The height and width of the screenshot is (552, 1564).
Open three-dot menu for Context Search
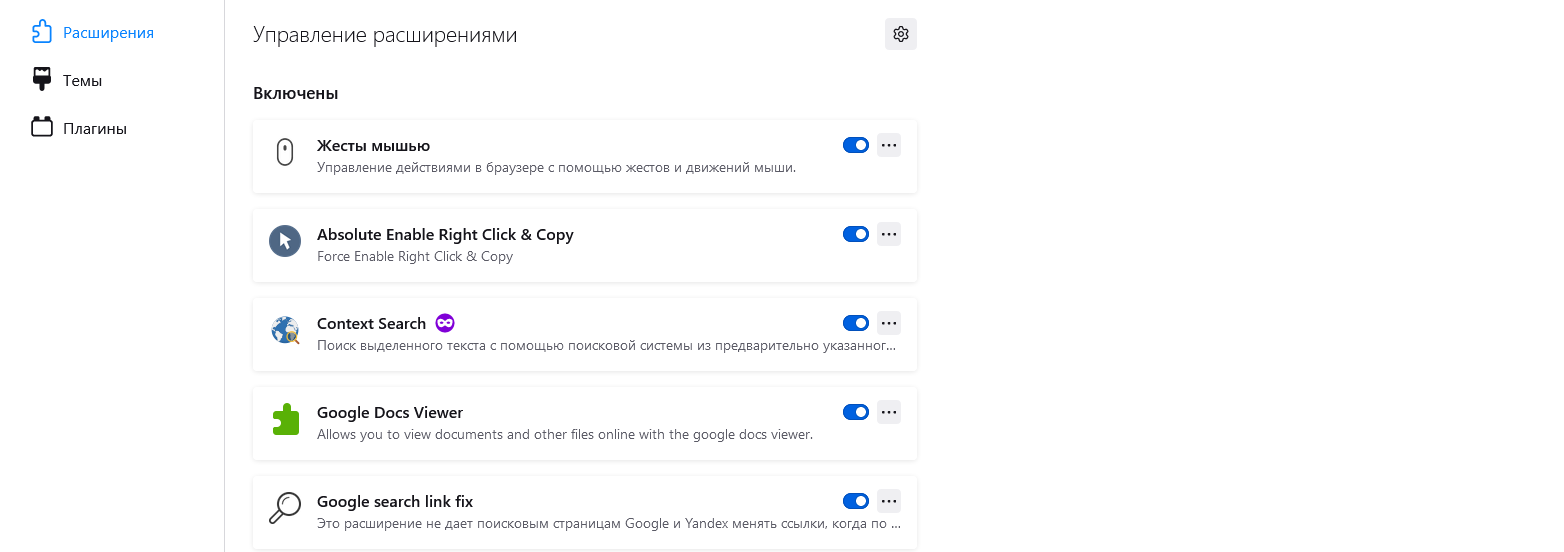(889, 323)
